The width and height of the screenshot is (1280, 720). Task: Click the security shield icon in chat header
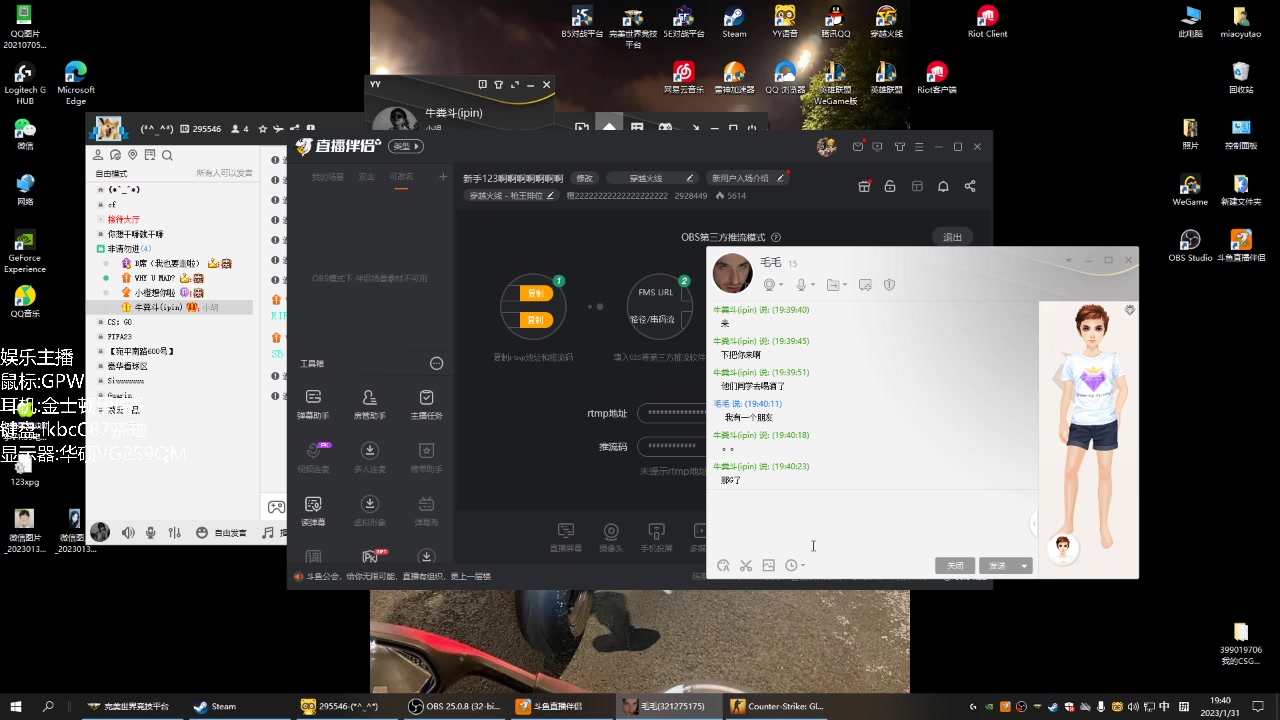point(889,285)
